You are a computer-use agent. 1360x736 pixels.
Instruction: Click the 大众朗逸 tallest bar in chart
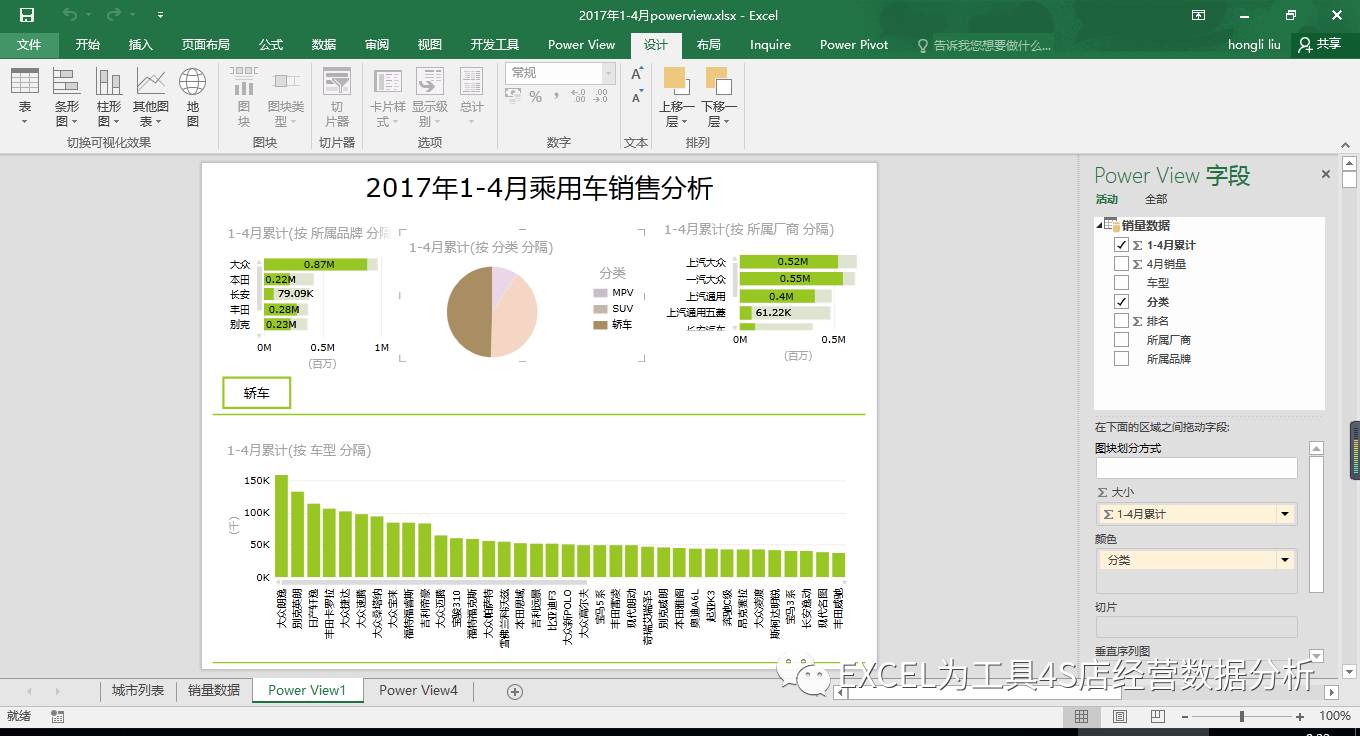[x=281, y=526]
